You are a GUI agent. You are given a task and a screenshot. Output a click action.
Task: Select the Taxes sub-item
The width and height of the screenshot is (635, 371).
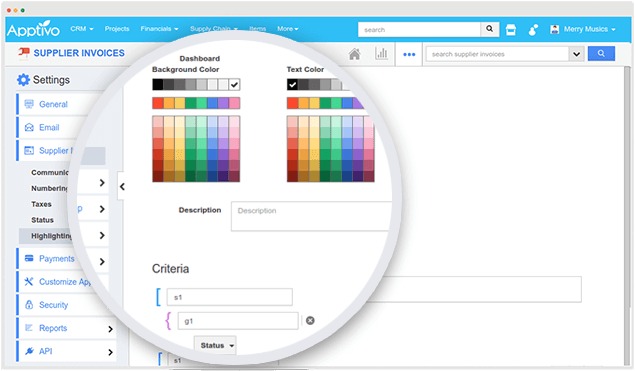click(41, 204)
